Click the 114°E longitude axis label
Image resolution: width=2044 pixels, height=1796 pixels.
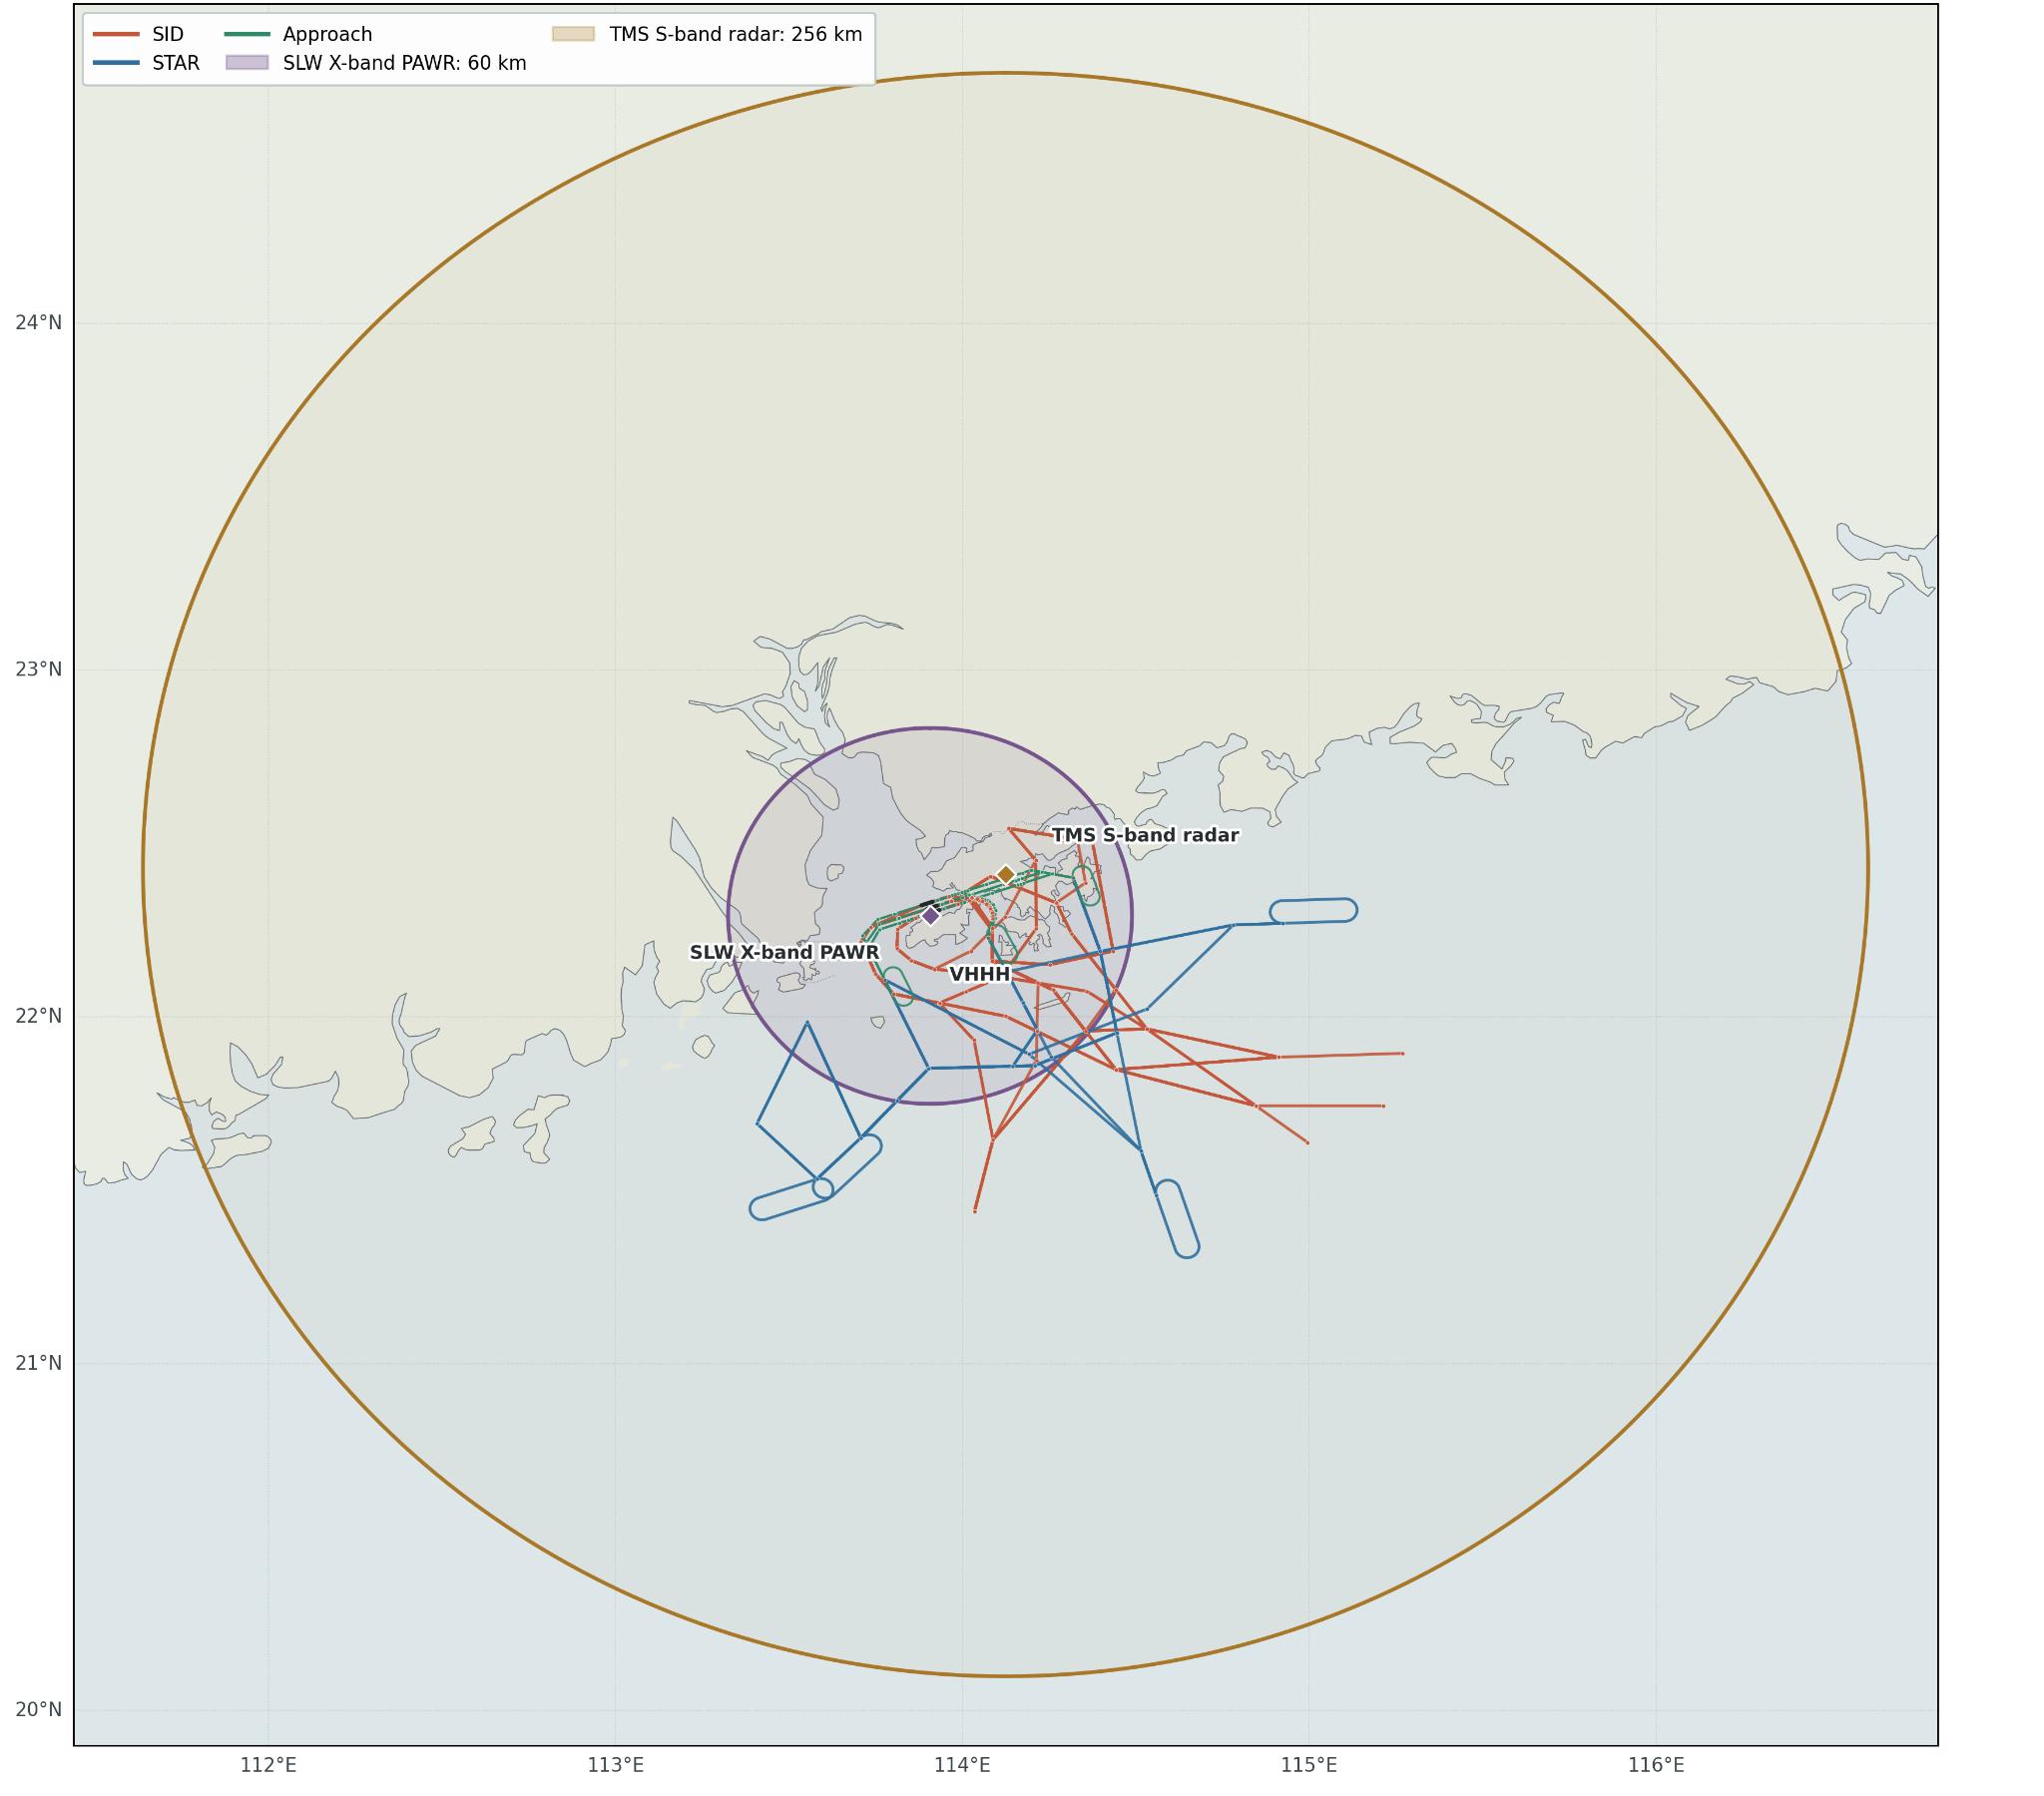click(962, 1765)
